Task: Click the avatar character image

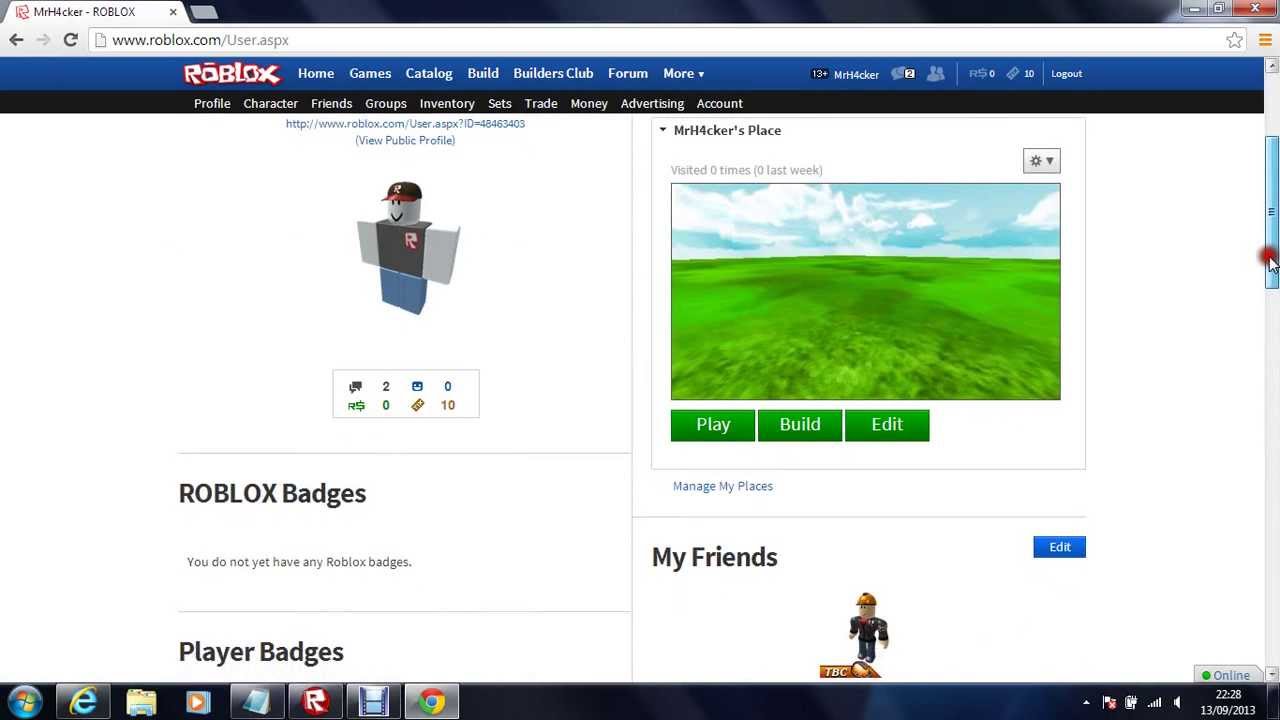Action: point(408,248)
